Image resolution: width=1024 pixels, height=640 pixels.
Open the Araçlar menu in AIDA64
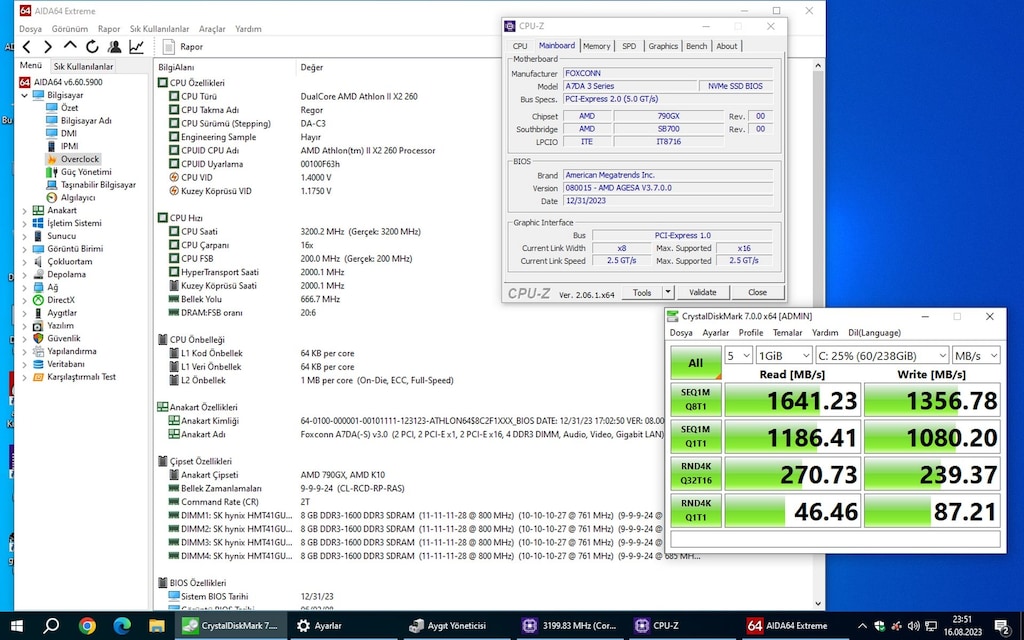pos(212,29)
